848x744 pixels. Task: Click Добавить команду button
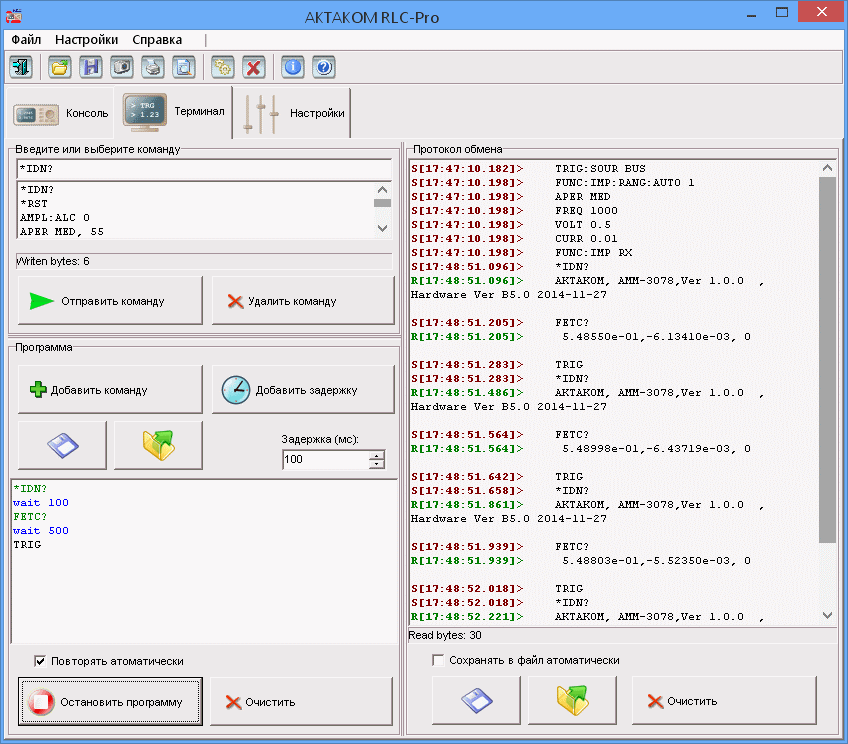[x=110, y=390]
